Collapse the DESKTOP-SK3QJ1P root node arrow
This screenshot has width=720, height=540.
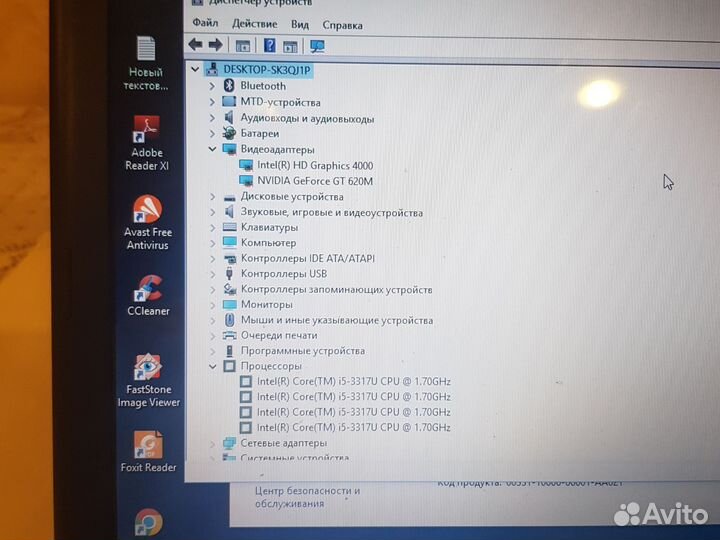click(195, 69)
